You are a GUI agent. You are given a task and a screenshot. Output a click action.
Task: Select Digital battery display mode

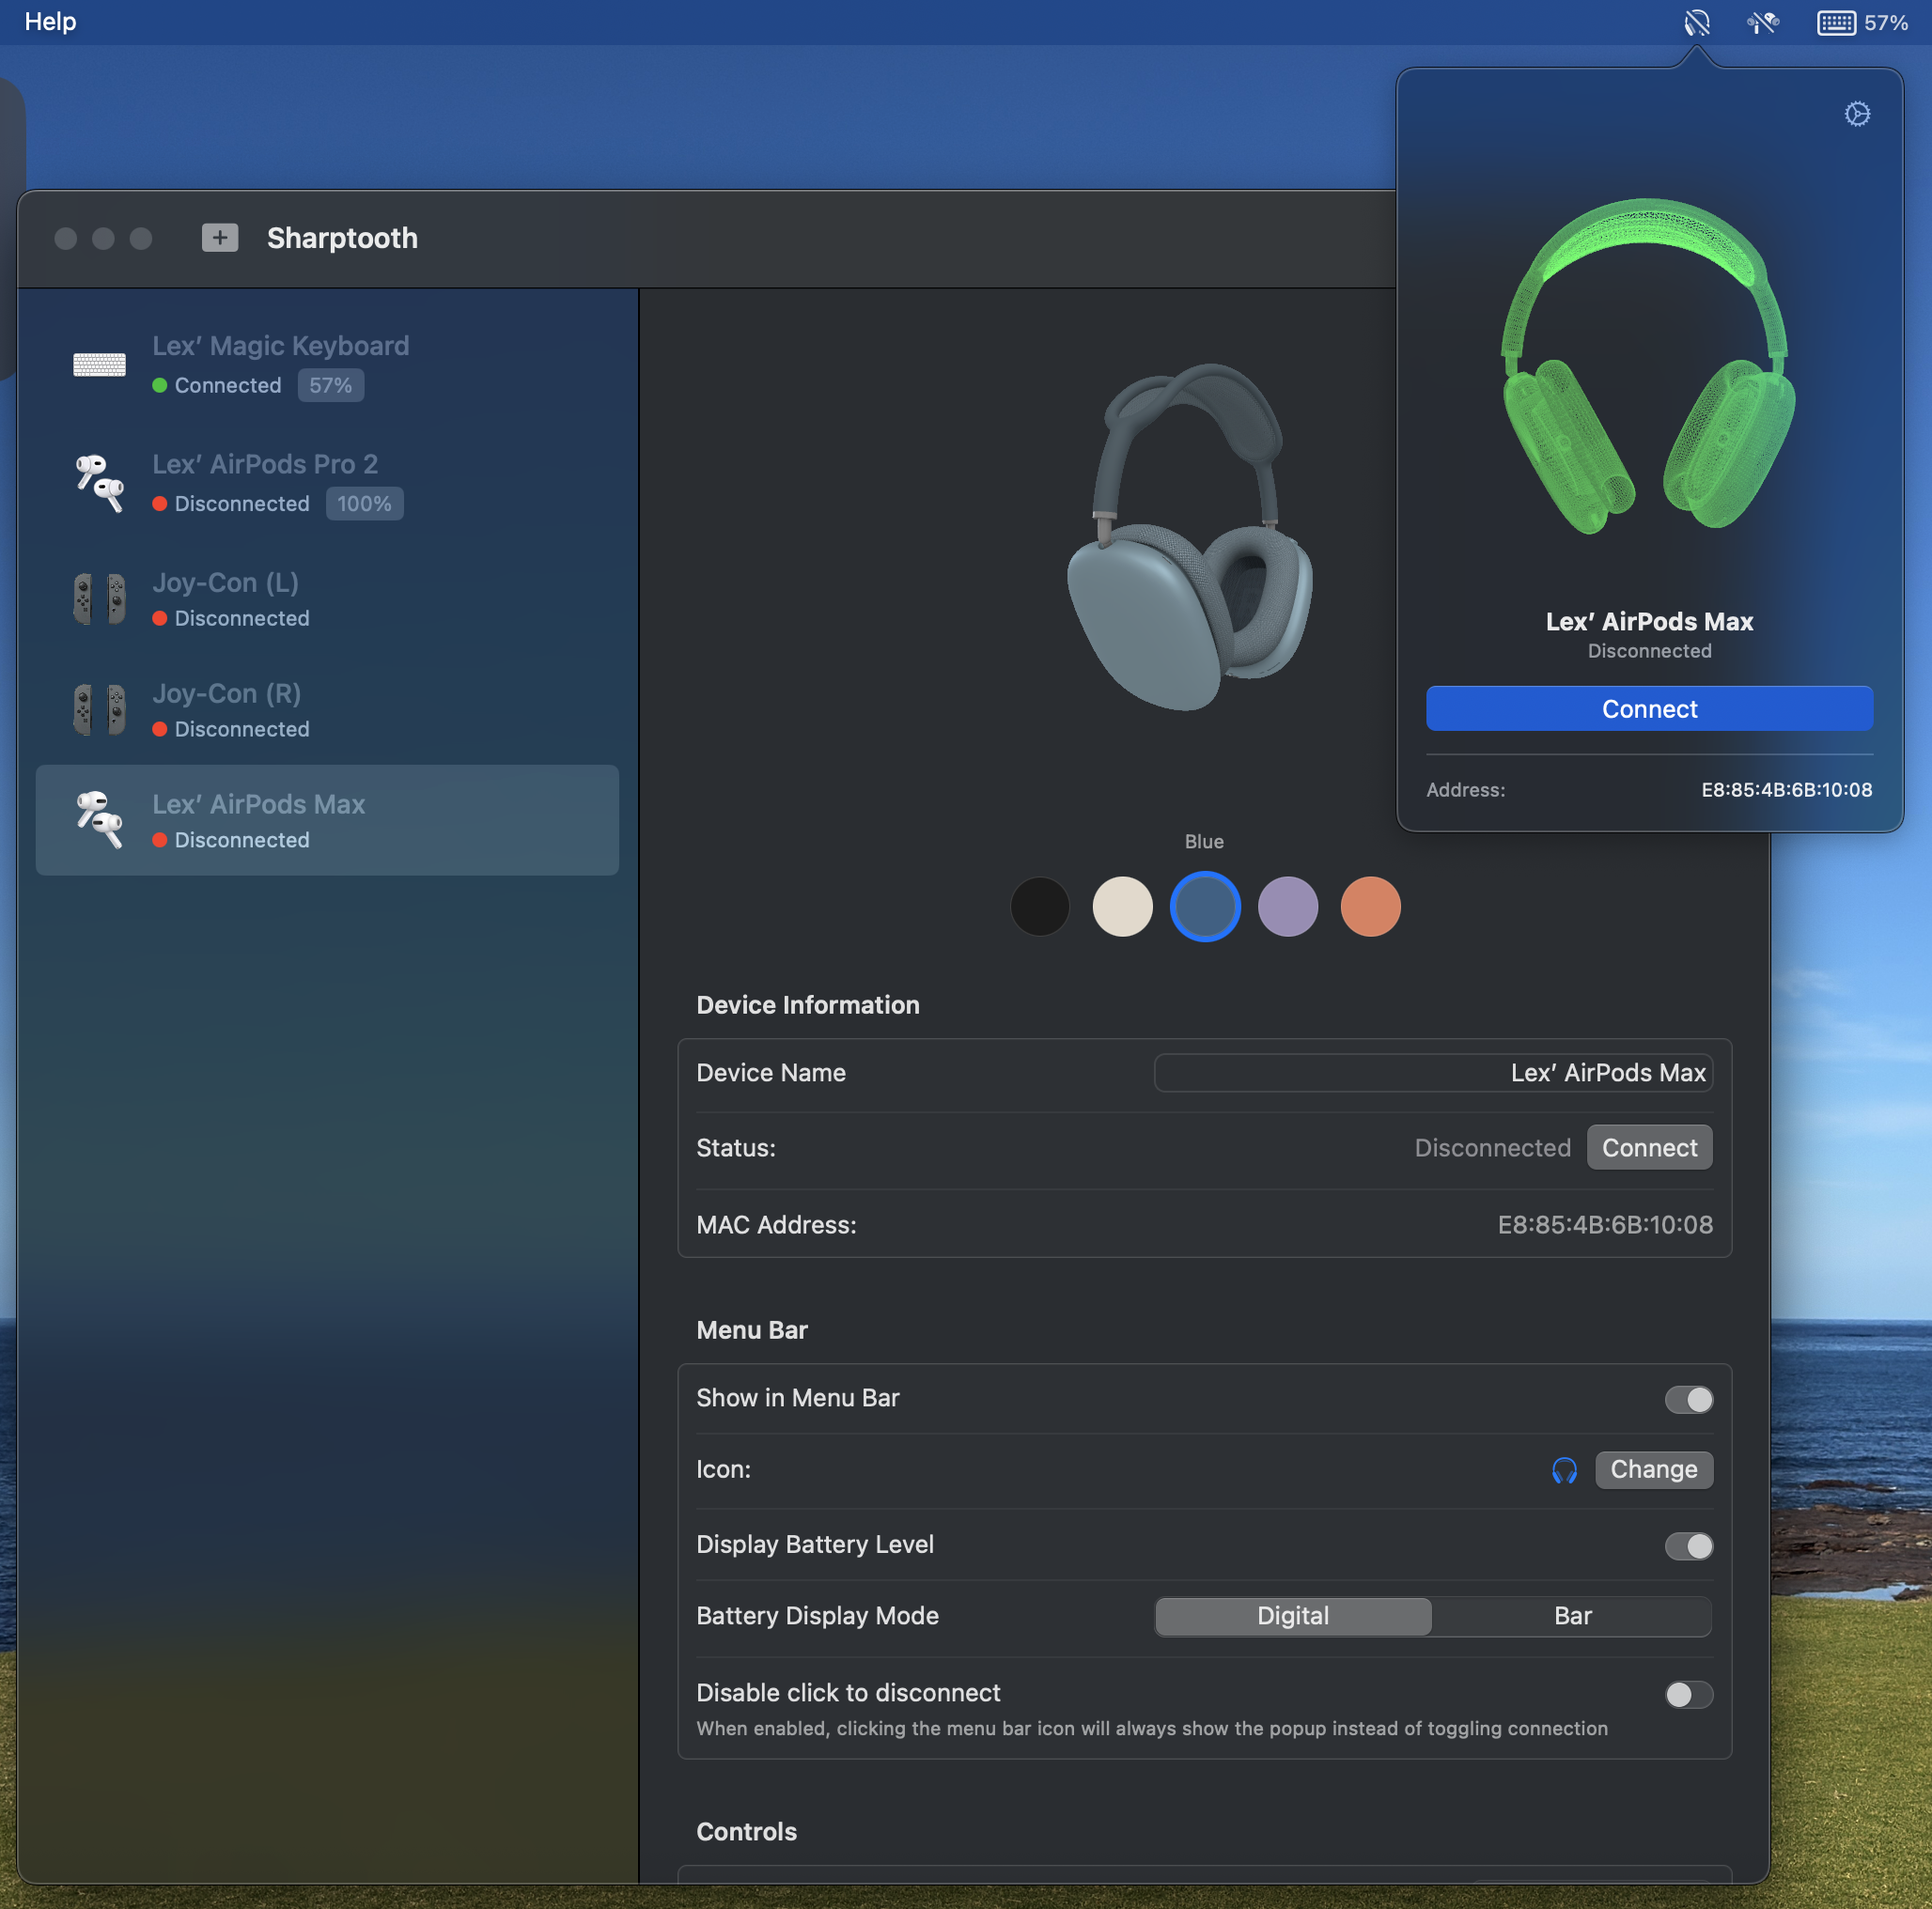[x=1292, y=1616]
